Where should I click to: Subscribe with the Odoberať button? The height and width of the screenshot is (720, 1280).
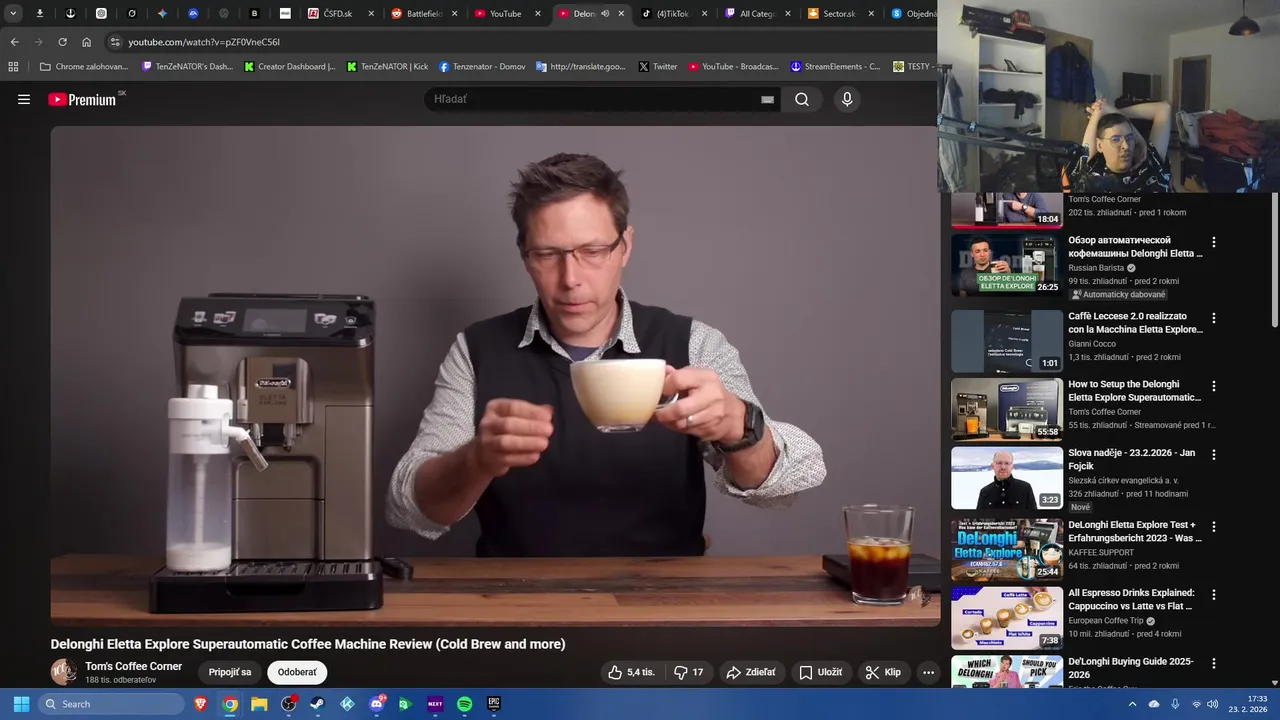[297, 672]
